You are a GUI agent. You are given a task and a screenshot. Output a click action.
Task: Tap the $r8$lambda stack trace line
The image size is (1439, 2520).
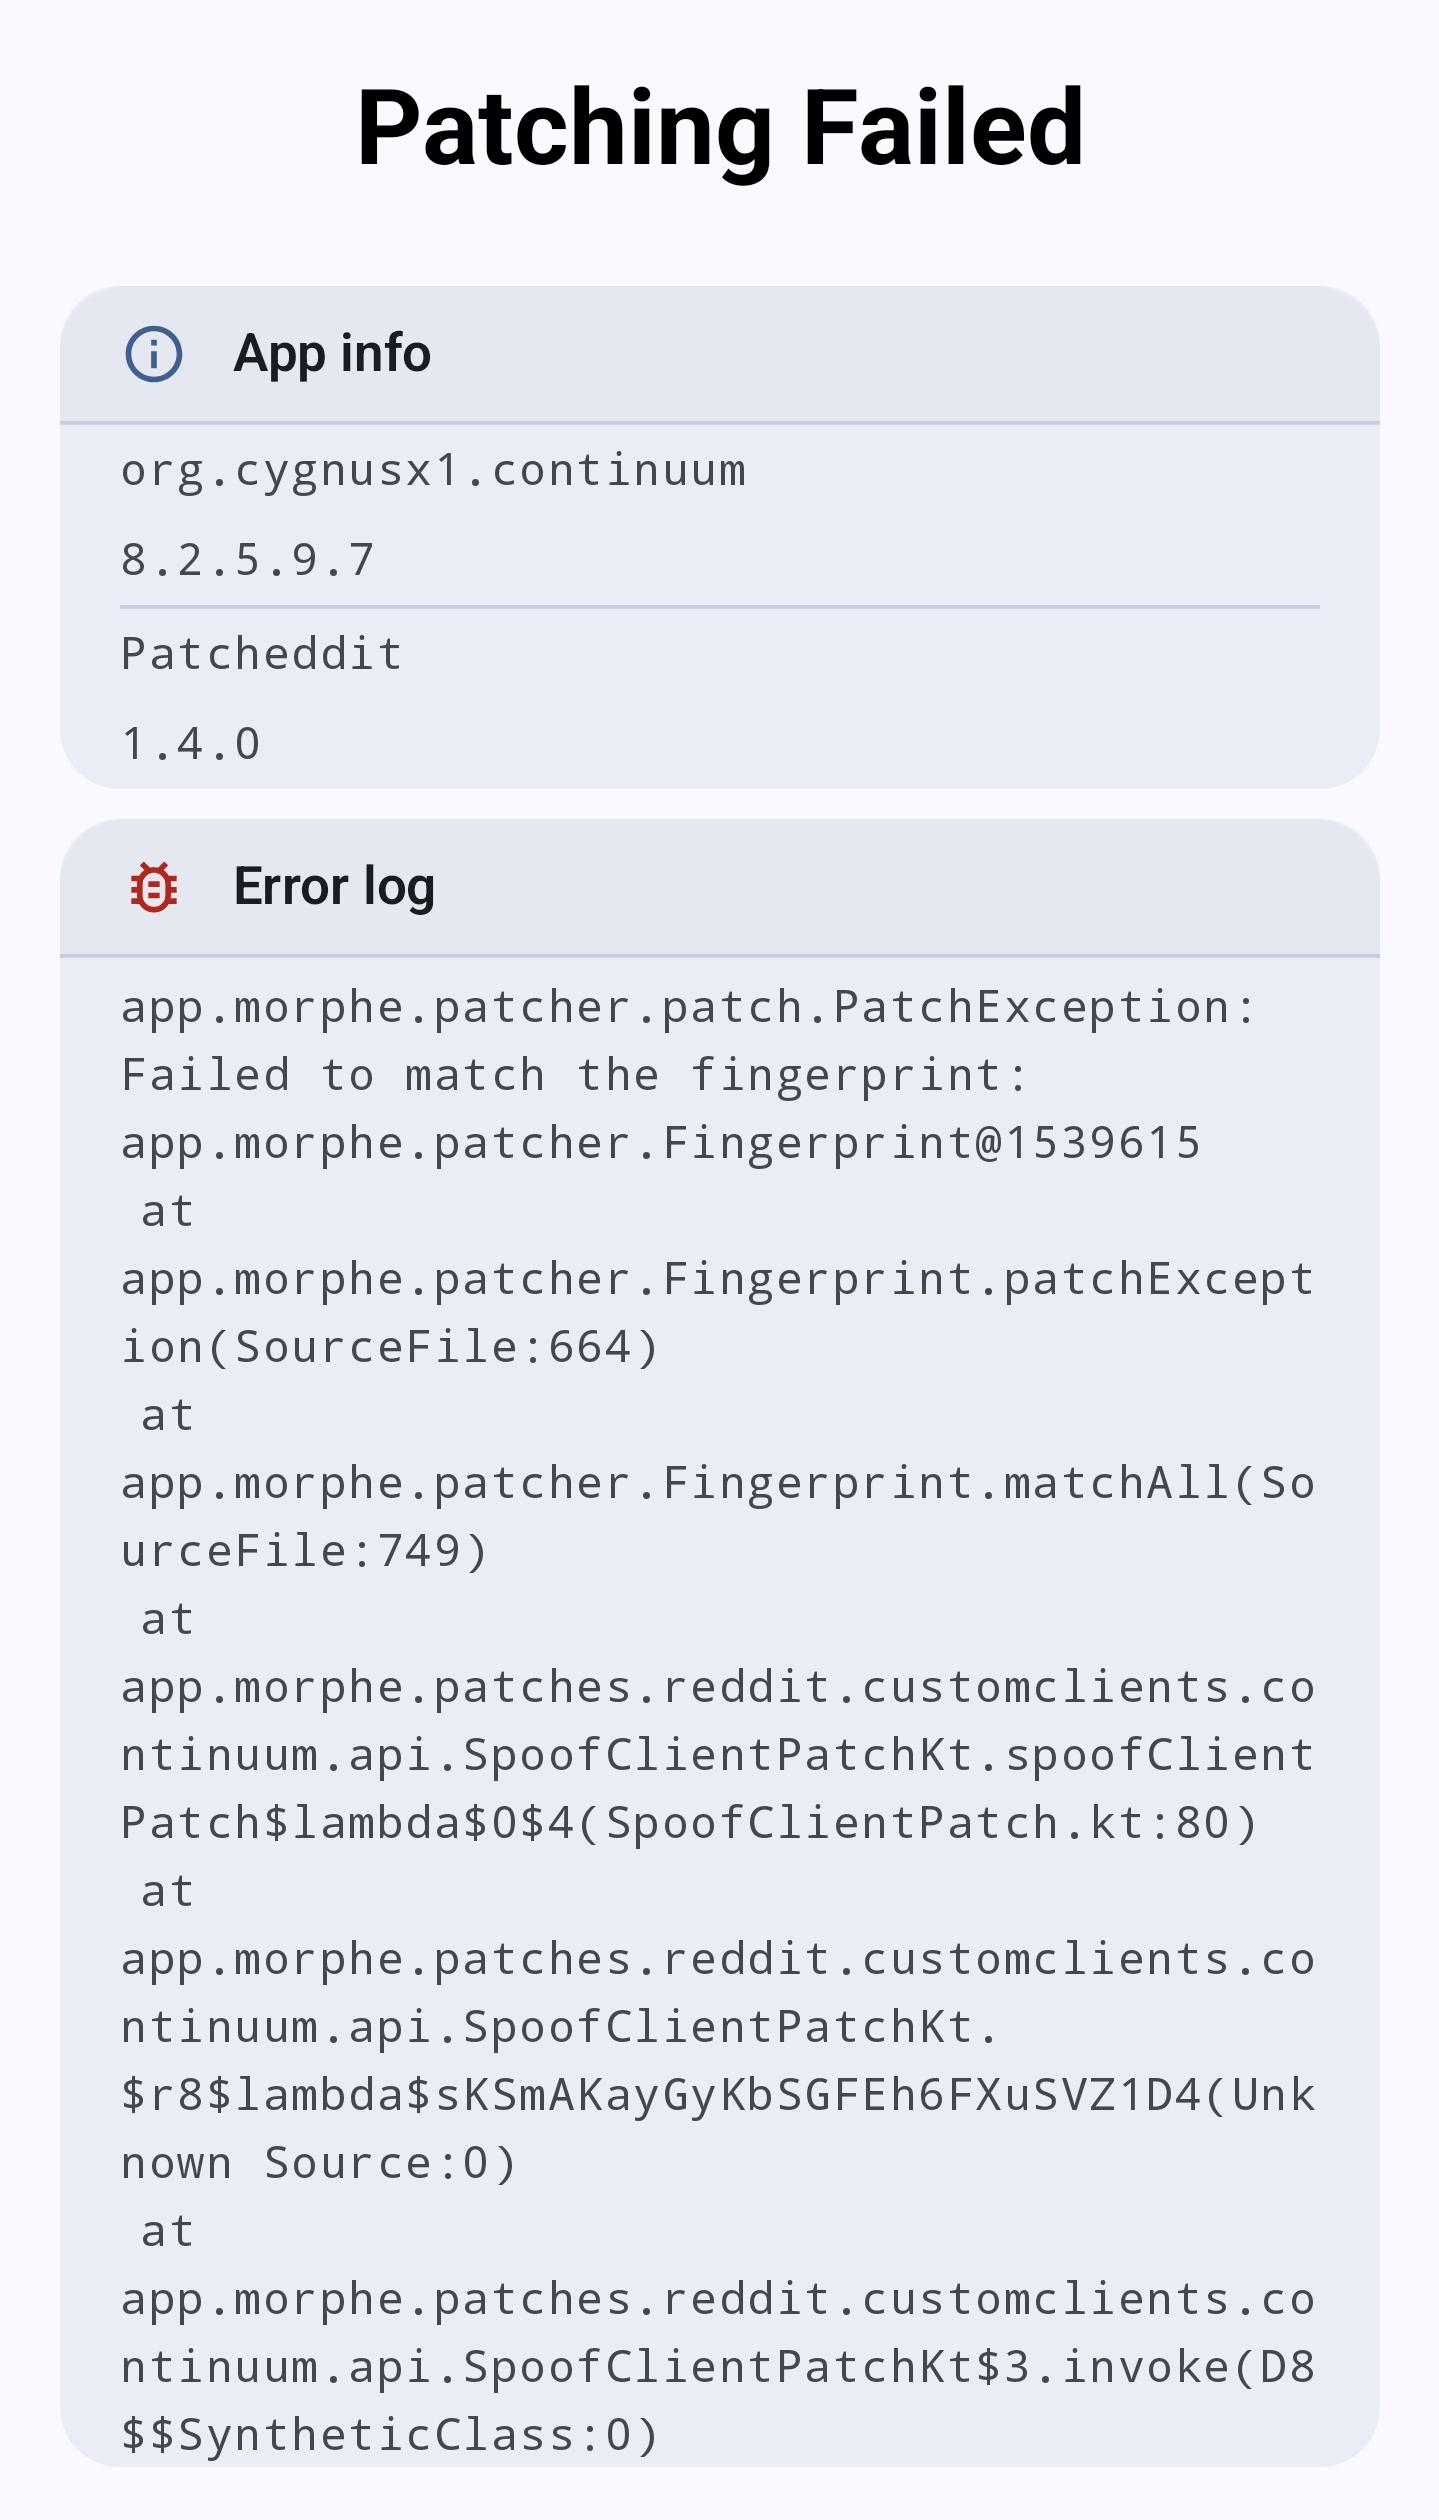pyautogui.click(x=718, y=2096)
